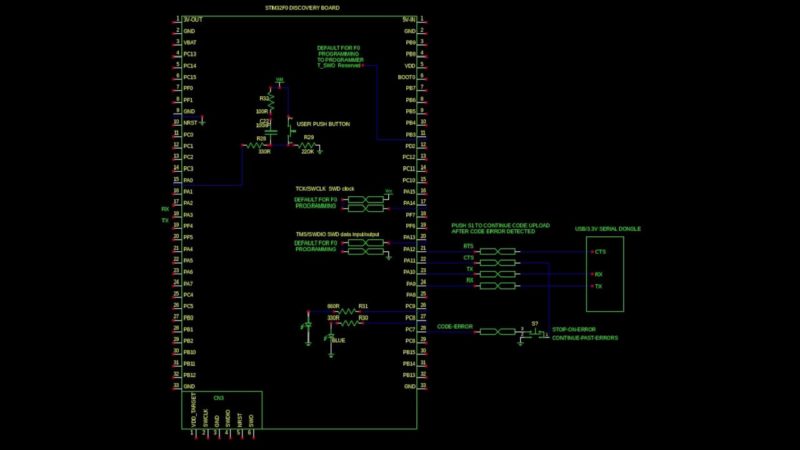
Task: Select the BLUE label next to the LED
Action: click(x=338, y=340)
